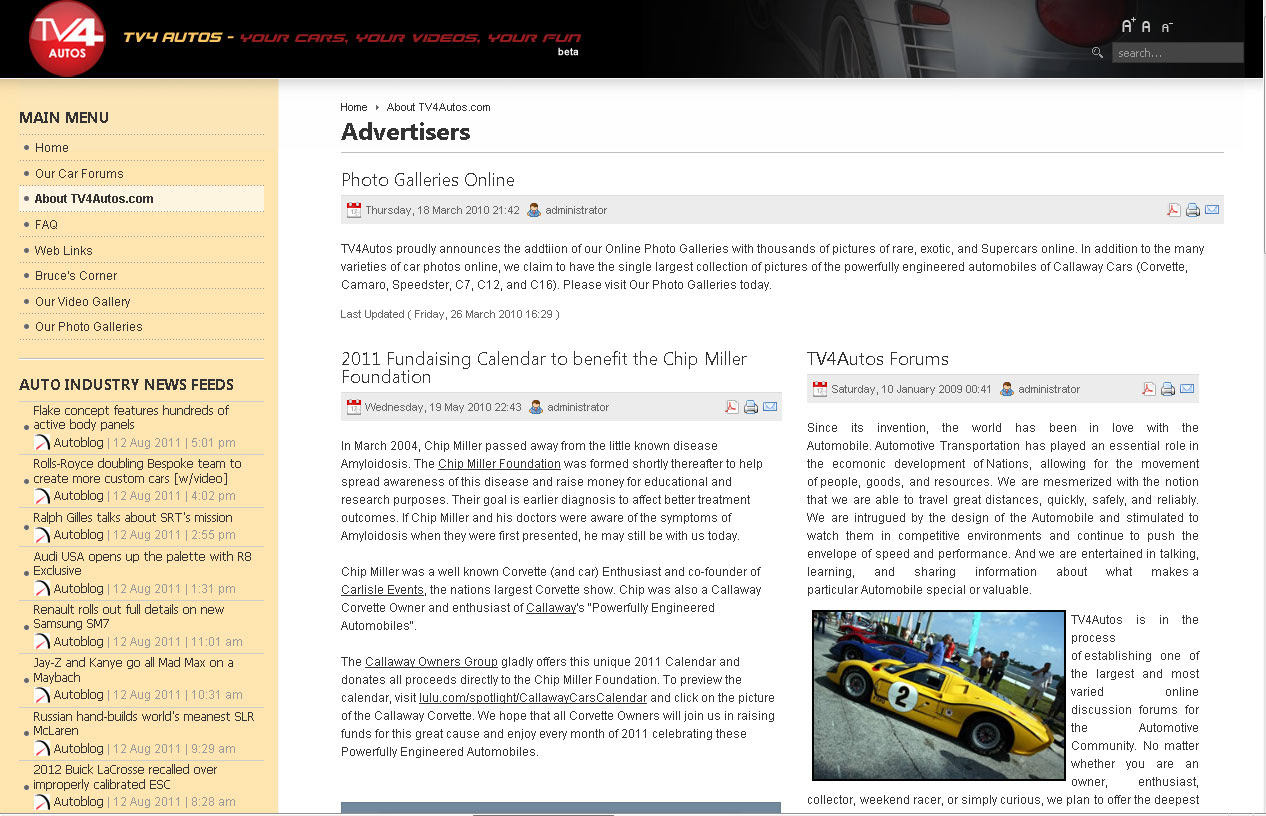Open Rolls-Royce doubling Bespoke team news
Viewport: 1266px width, 816px height.
137,471
